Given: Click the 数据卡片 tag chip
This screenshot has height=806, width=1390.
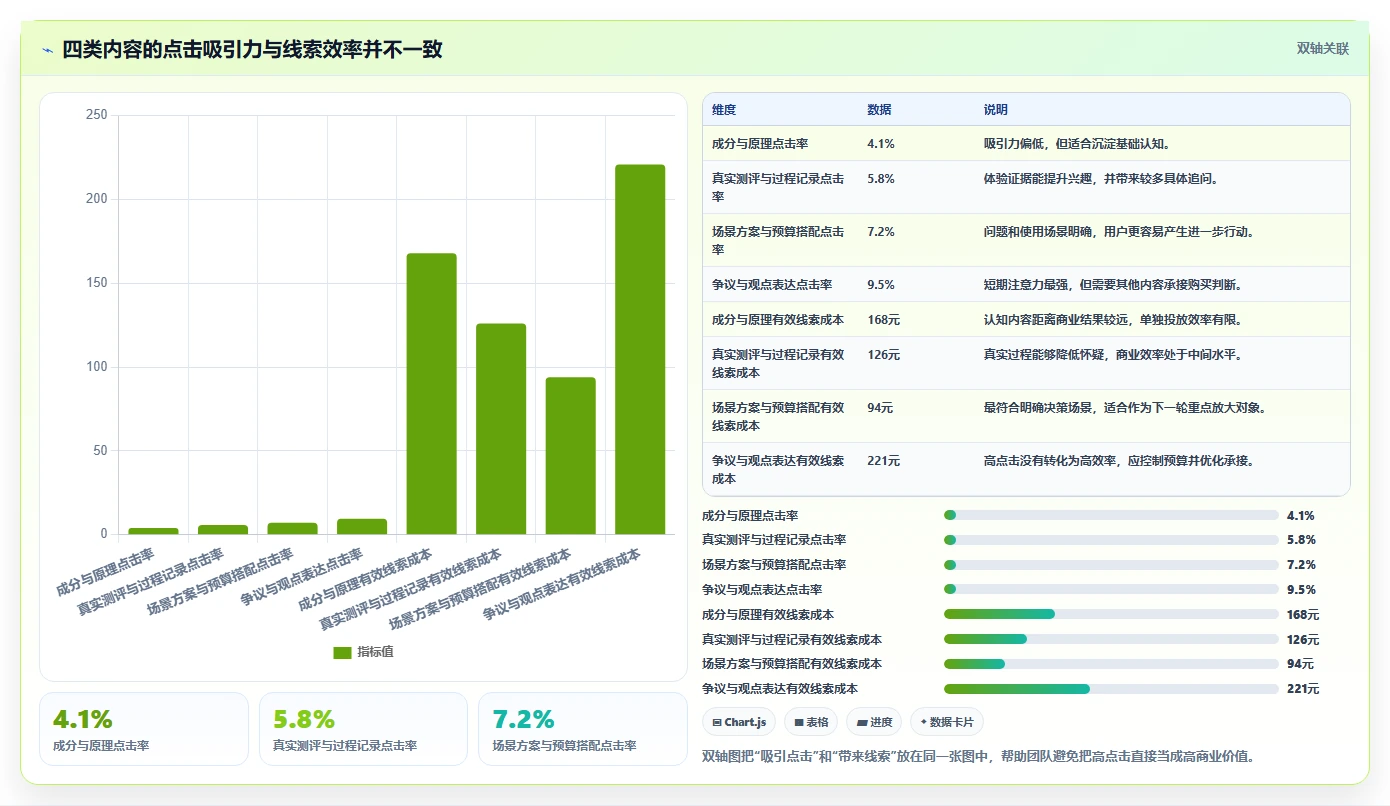Looking at the screenshot, I should click(x=947, y=722).
